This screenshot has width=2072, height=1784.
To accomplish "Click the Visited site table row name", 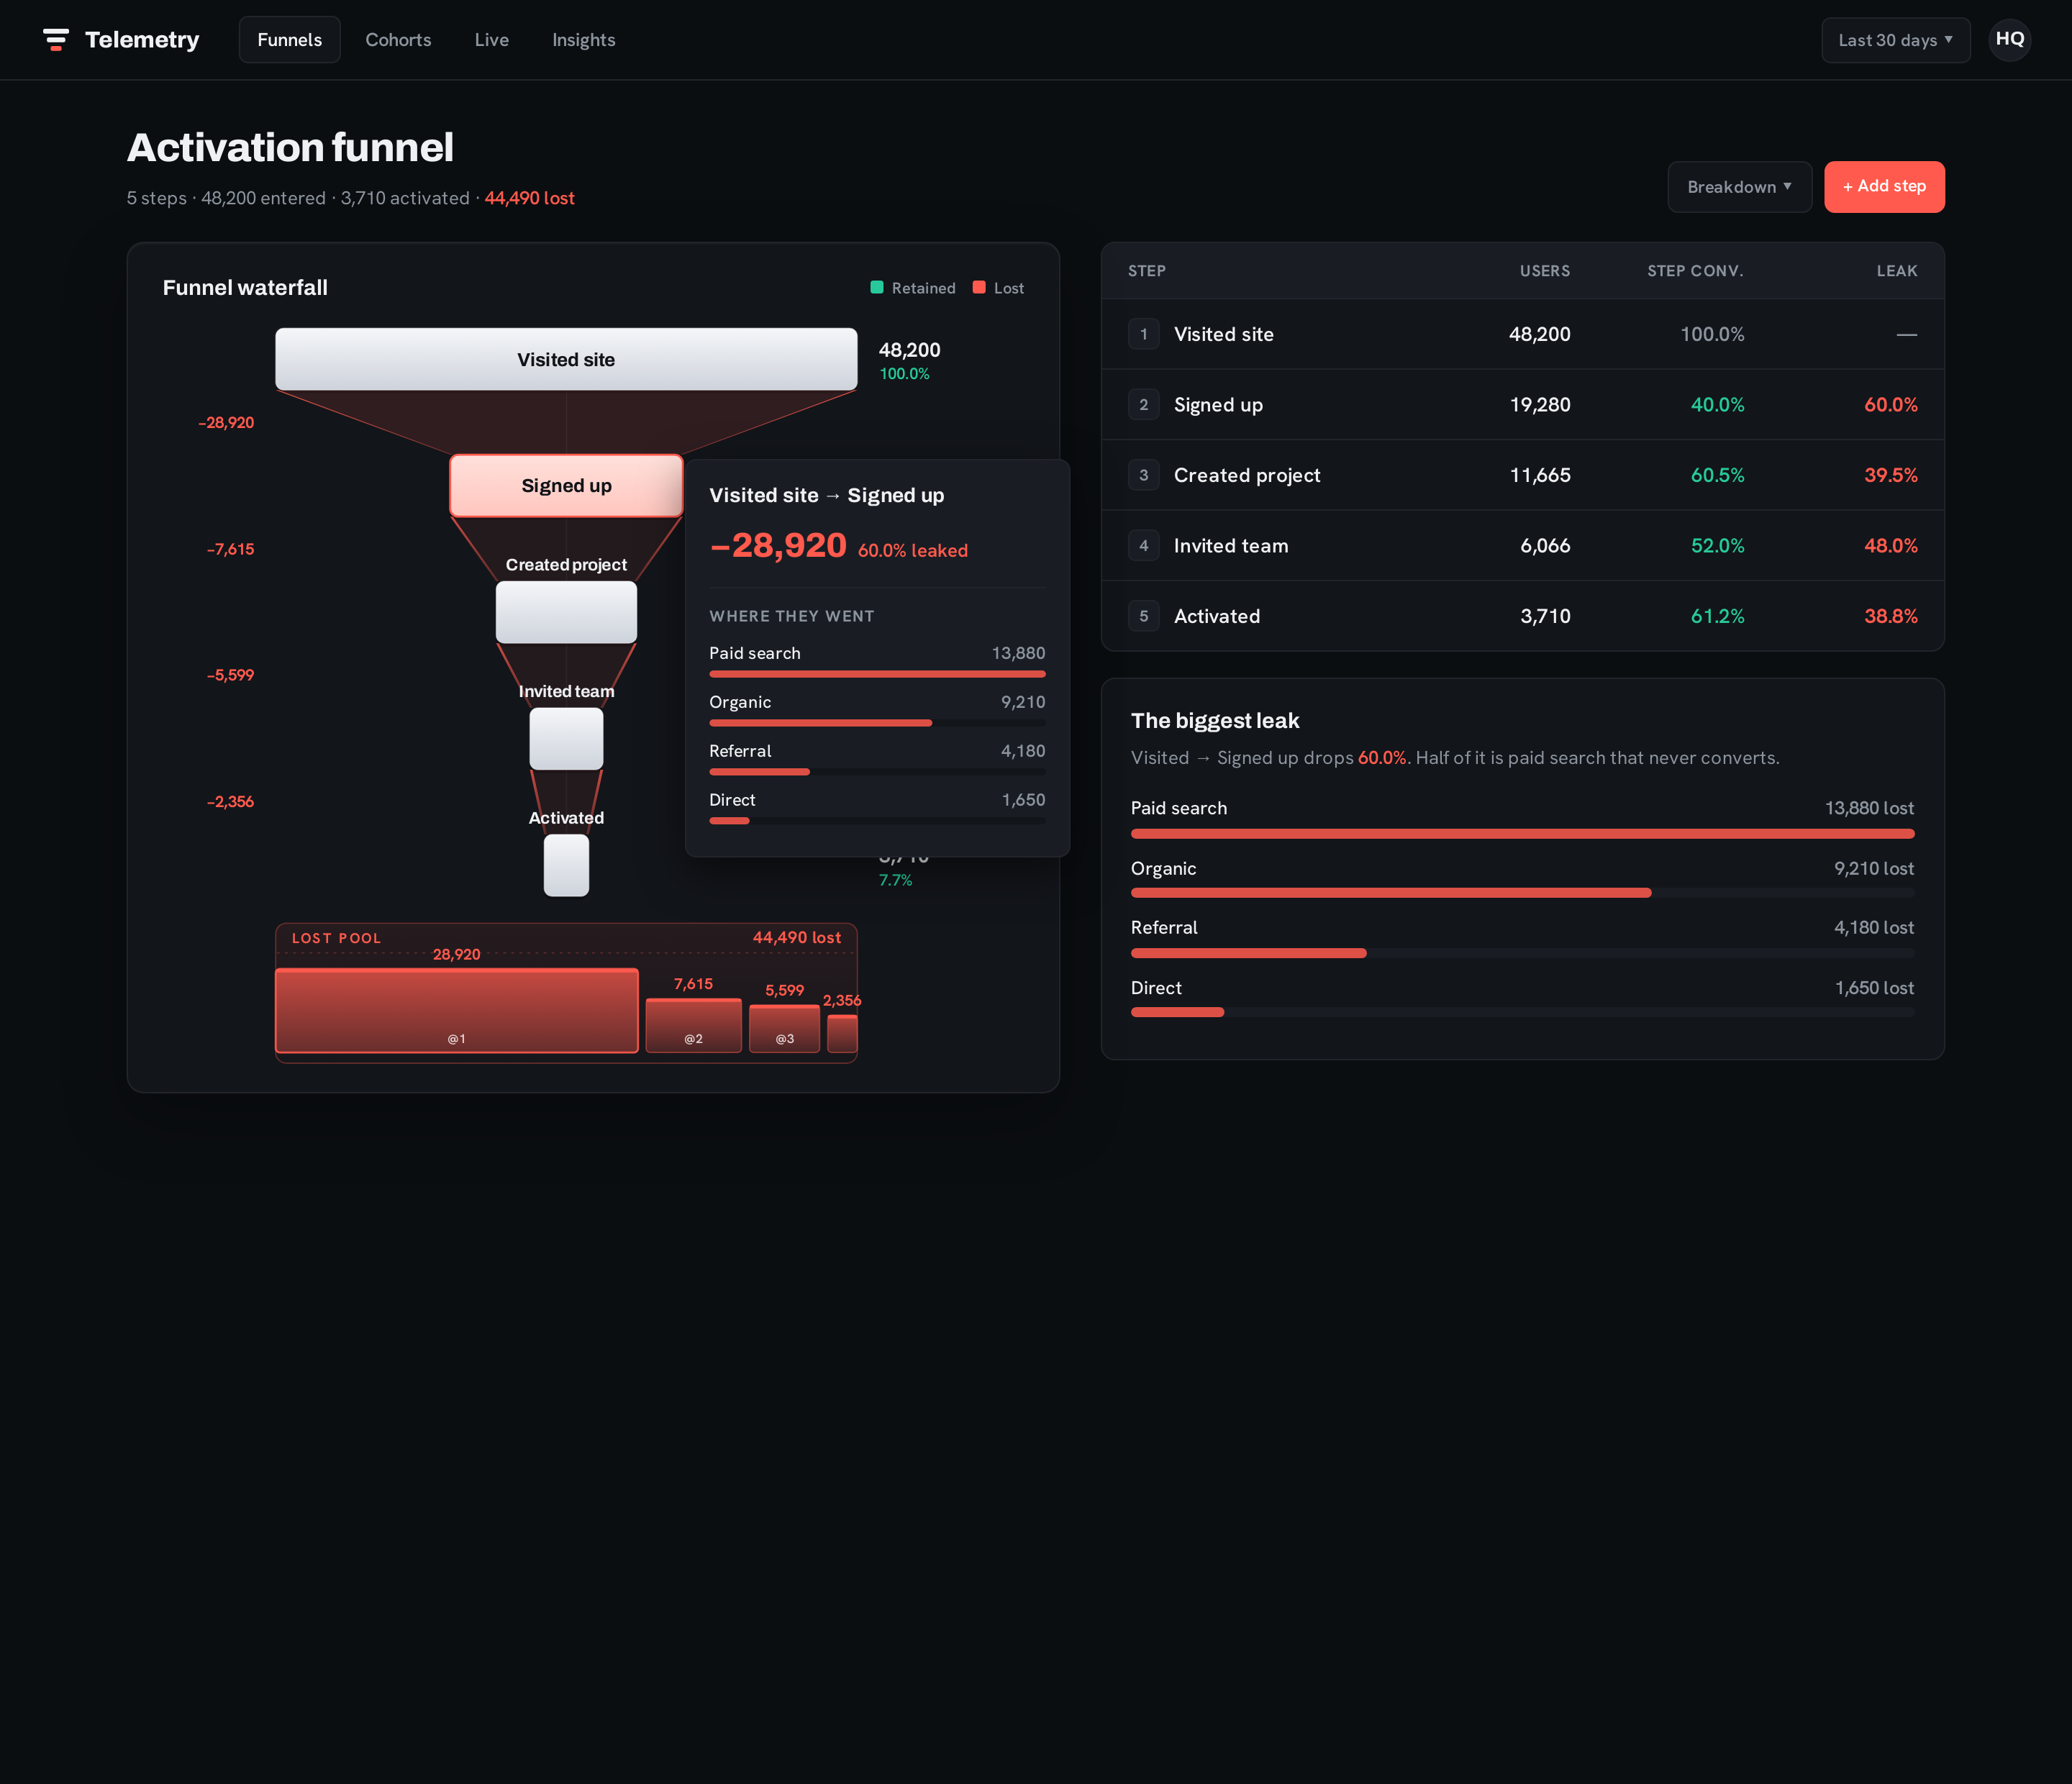I will click(1224, 334).
